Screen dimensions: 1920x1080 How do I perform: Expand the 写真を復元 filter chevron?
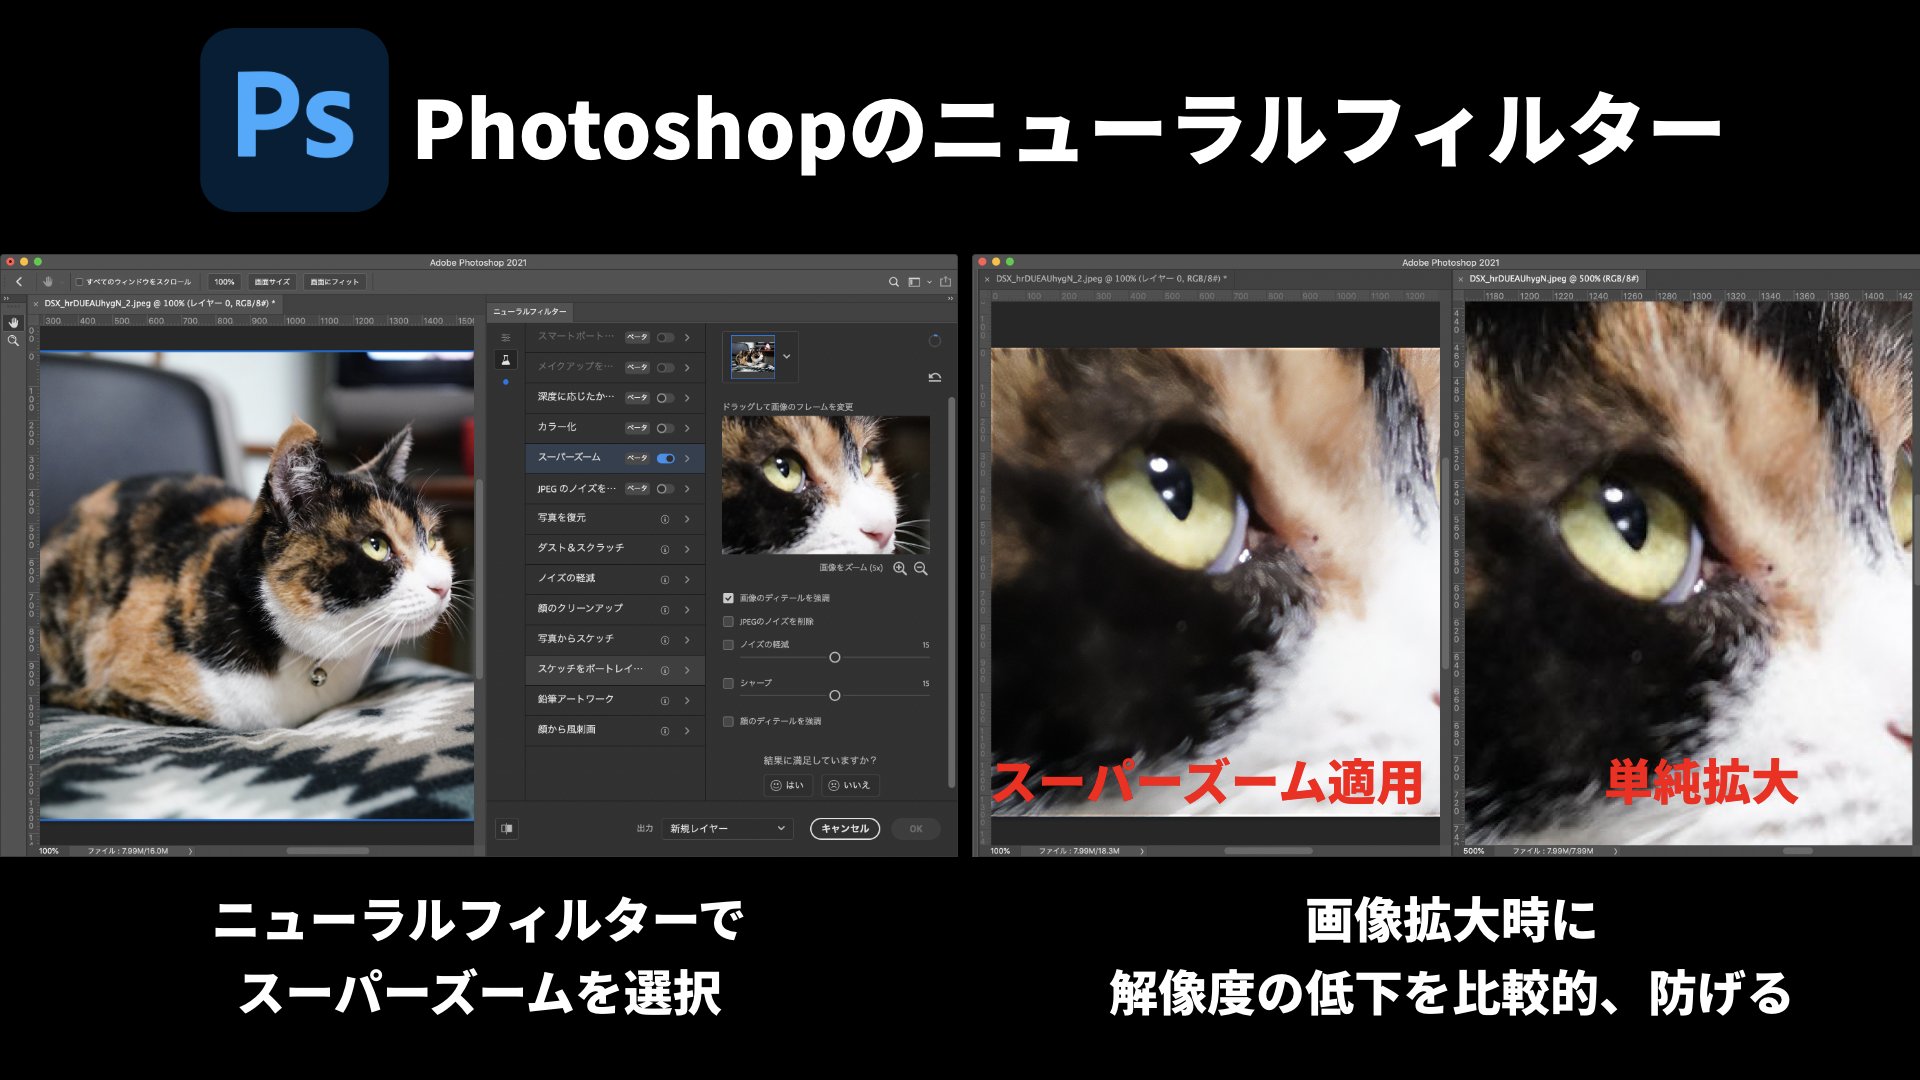pyautogui.click(x=687, y=519)
